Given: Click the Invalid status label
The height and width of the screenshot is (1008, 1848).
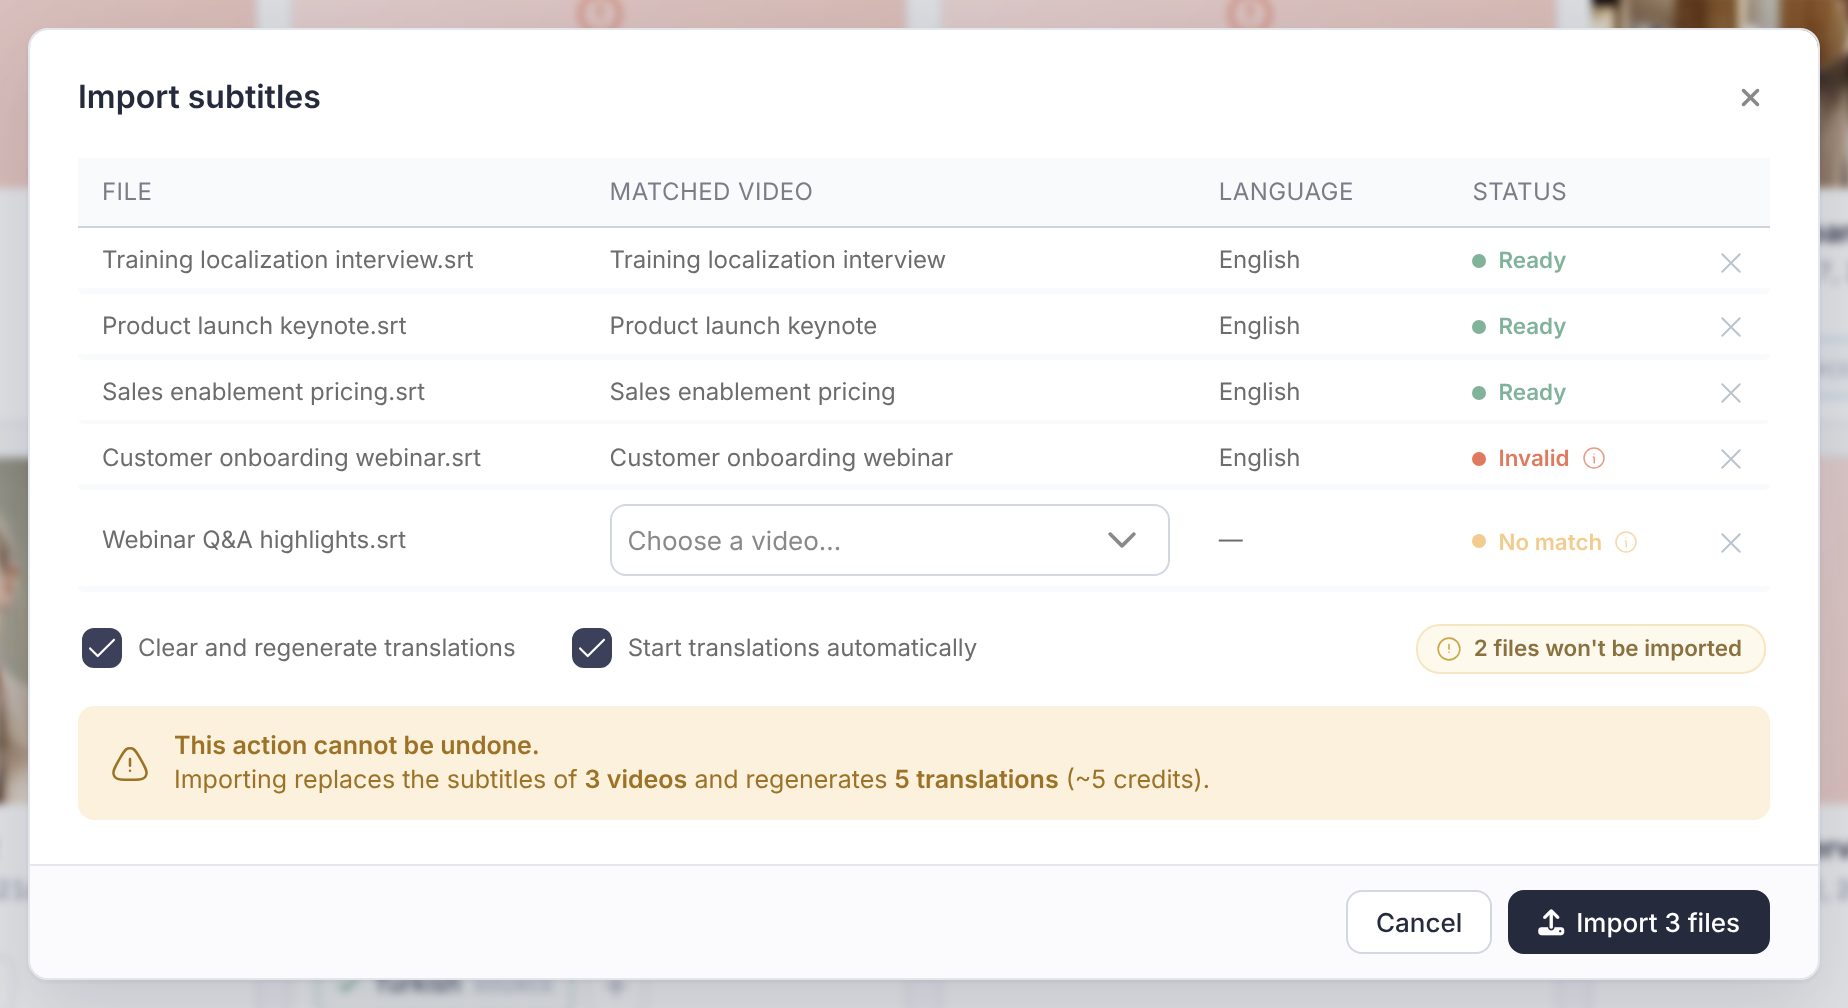Looking at the screenshot, I should pyautogui.click(x=1533, y=458).
